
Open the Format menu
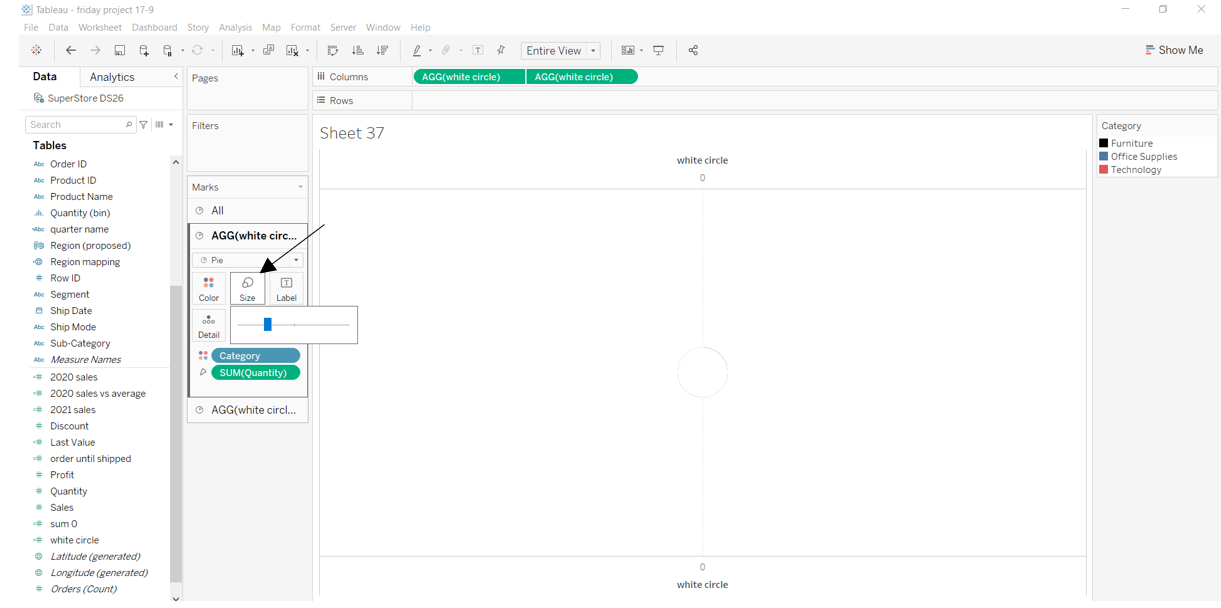[305, 27]
